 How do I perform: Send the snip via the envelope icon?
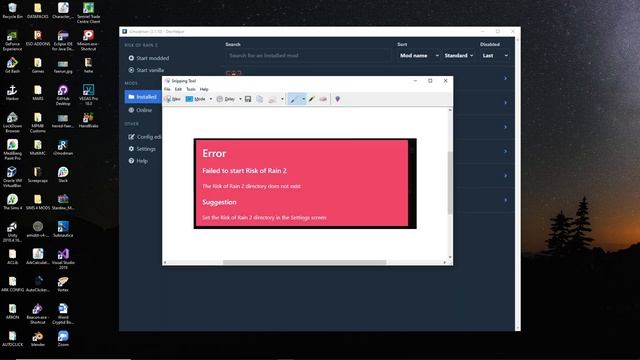coord(272,99)
